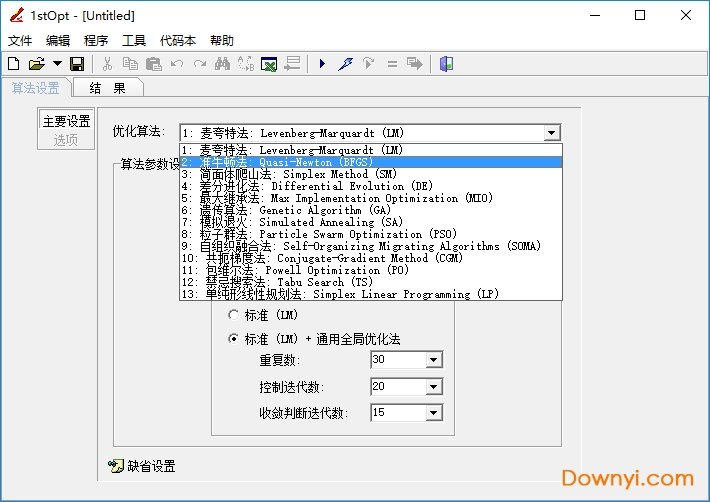
Task: Open the 控制迭代数 dropdown
Action: 433,387
